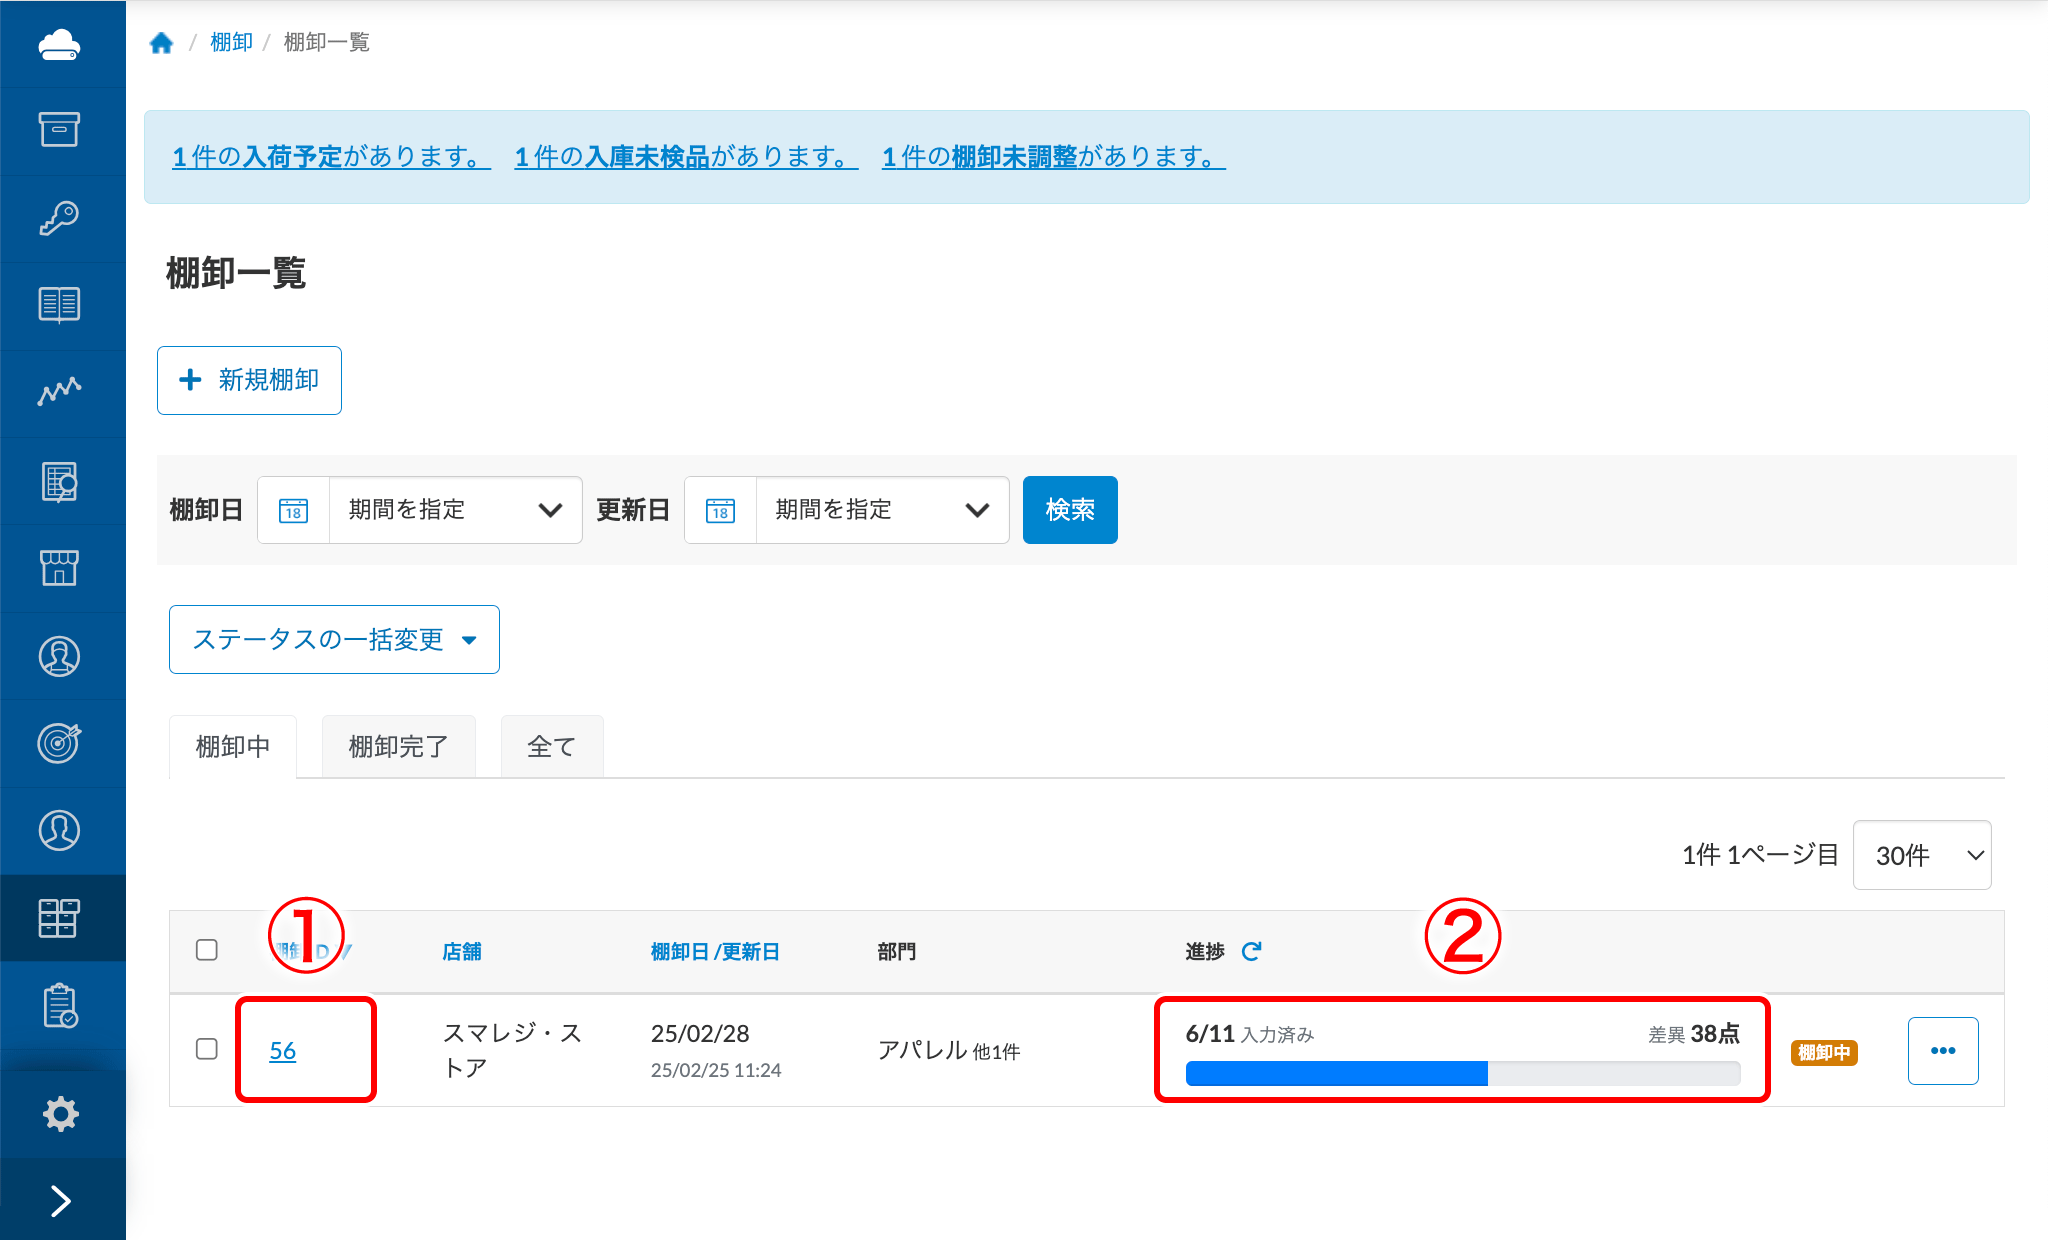The height and width of the screenshot is (1240, 2048).
Task: Click the analytics line chart sidebar icon
Action: [60, 392]
